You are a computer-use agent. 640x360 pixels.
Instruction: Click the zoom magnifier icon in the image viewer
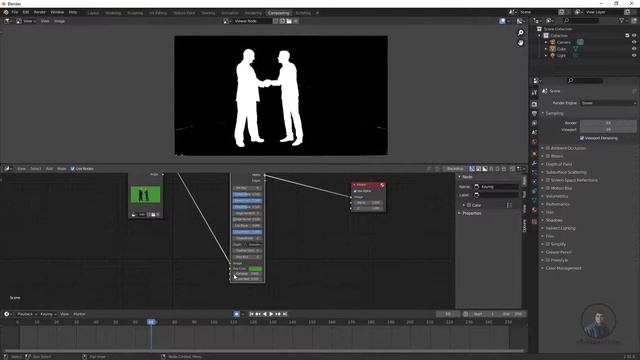(x=520, y=33)
